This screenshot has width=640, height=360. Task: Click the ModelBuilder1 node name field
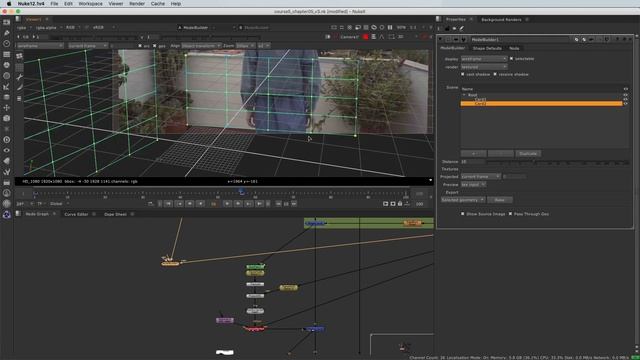coord(519,40)
